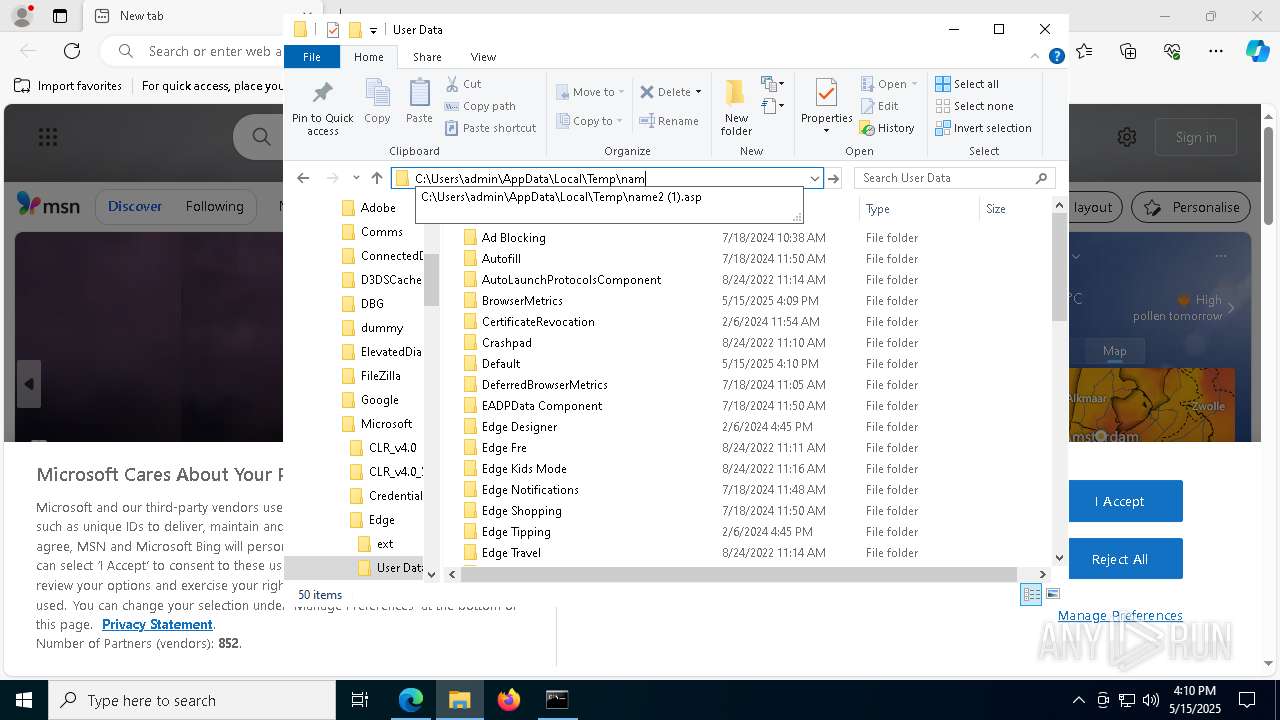This screenshot has width=1280, height=720.
Task: Create a New folder via ribbon
Action: 736,107
